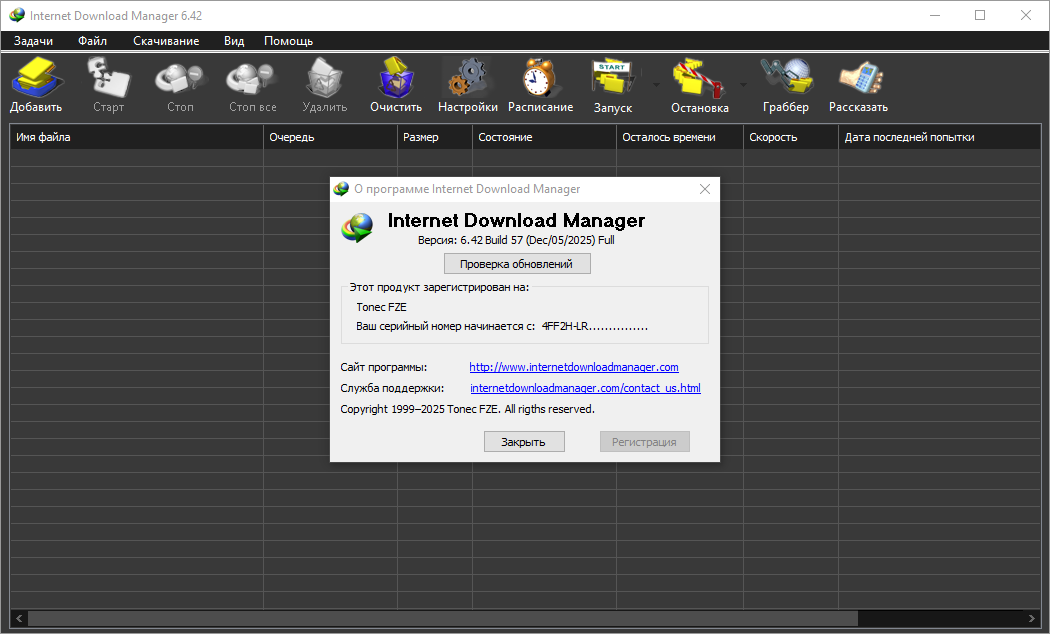Click the Очистить toolbar icon
The image size is (1050, 634).
pyautogui.click(x=396, y=84)
